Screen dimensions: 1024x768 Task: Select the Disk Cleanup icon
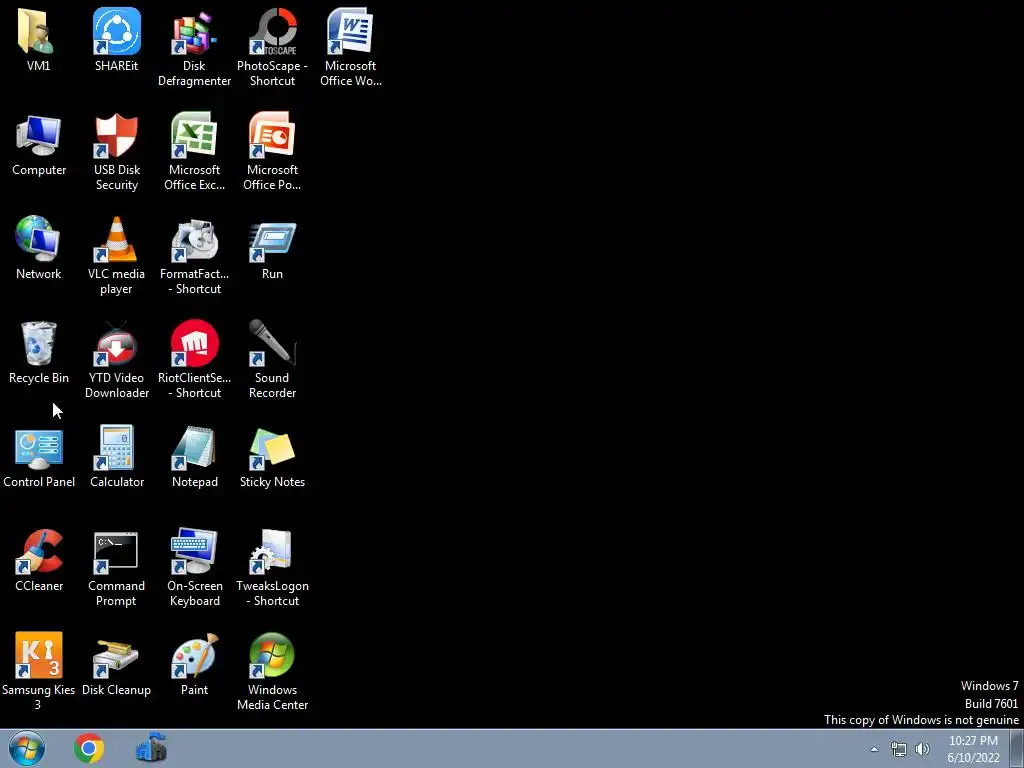pyautogui.click(x=116, y=657)
